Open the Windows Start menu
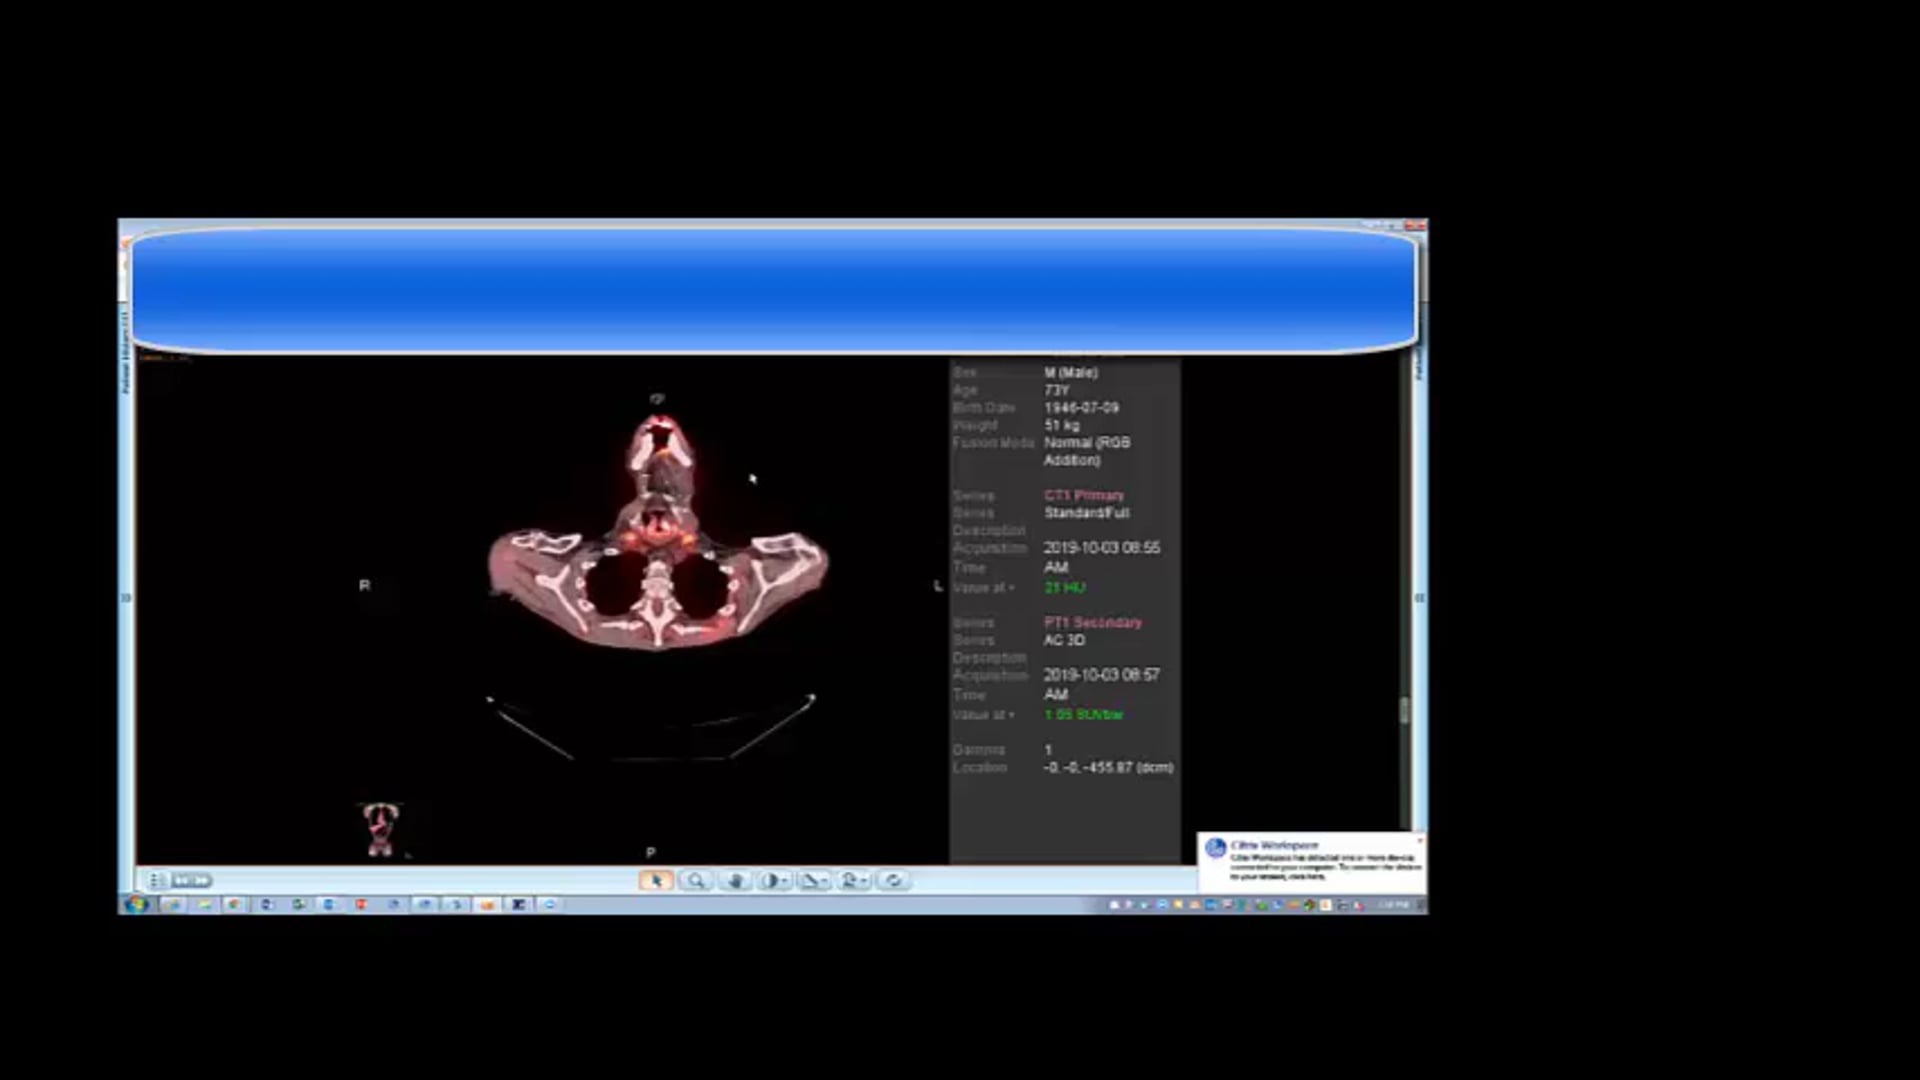The height and width of the screenshot is (1080, 1920). pos(137,905)
